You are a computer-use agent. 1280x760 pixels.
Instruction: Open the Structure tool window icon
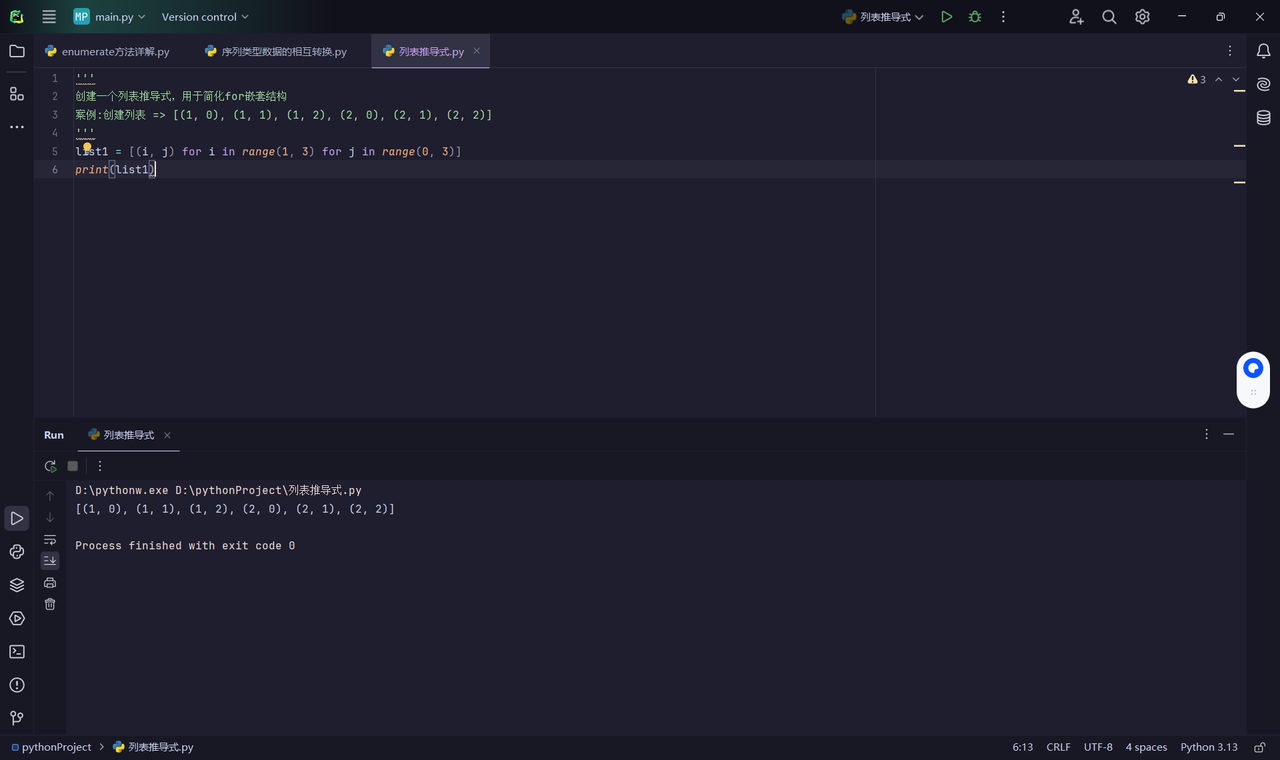17,93
